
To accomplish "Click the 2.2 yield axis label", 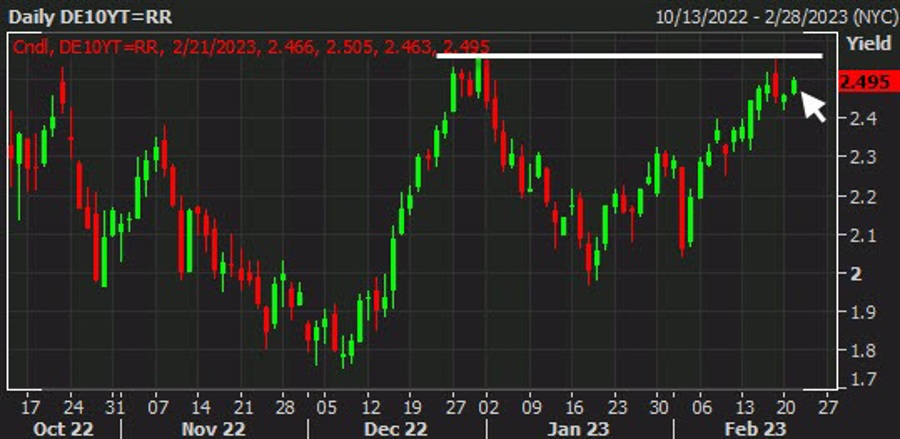I will (863, 196).
